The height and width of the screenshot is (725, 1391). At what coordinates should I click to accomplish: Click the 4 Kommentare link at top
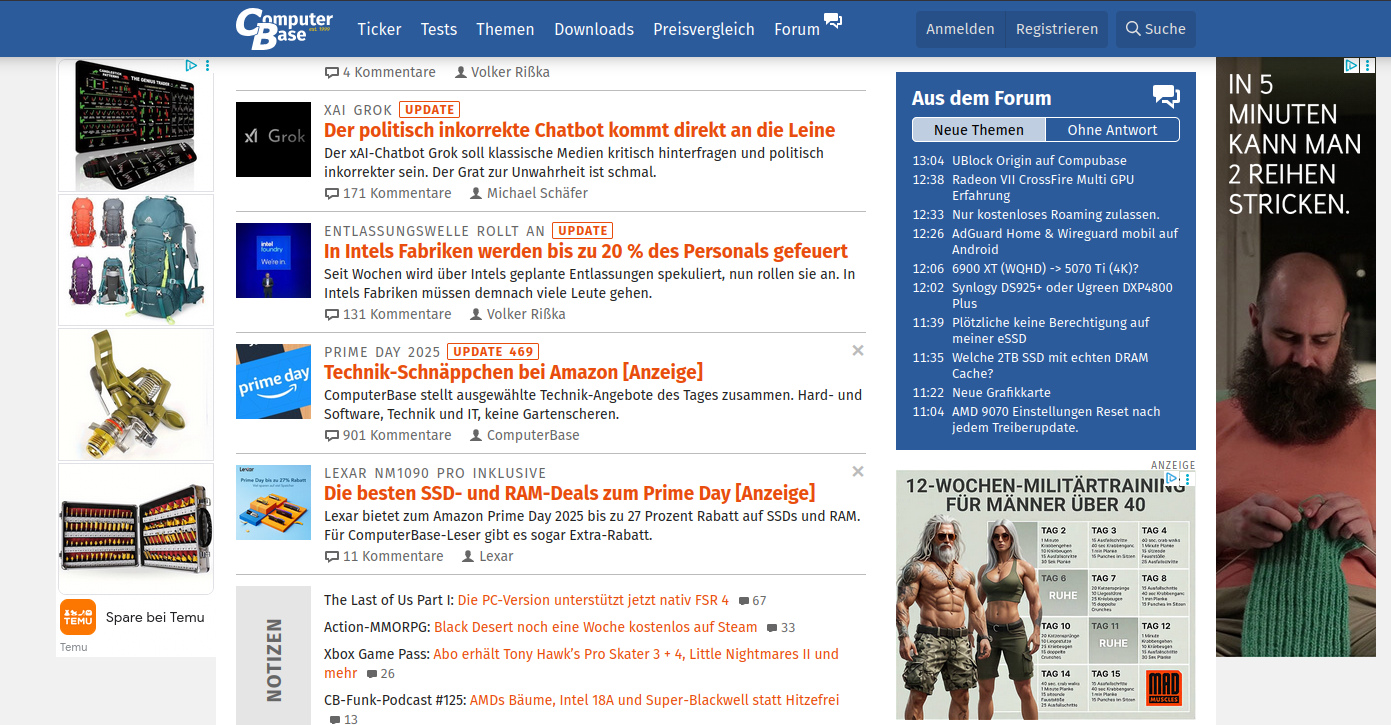pos(380,73)
